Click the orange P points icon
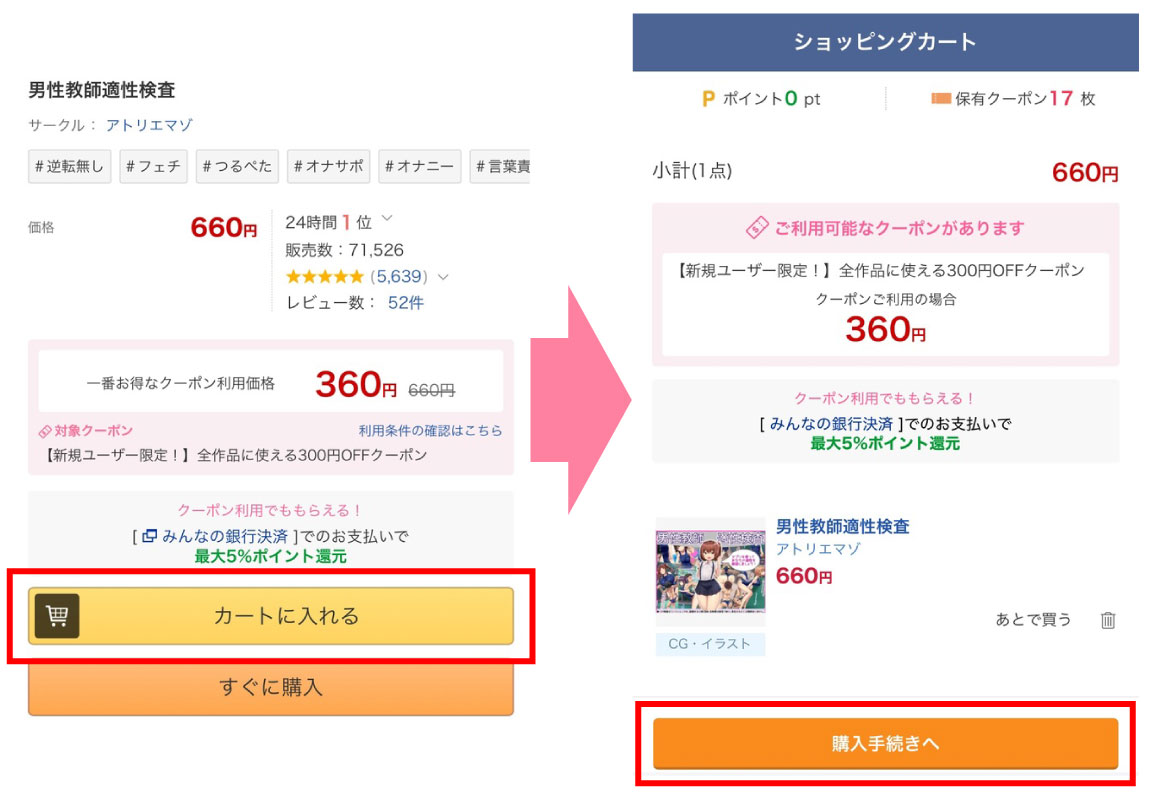The height and width of the screenshot is (800, 1150). coord(709,99)
